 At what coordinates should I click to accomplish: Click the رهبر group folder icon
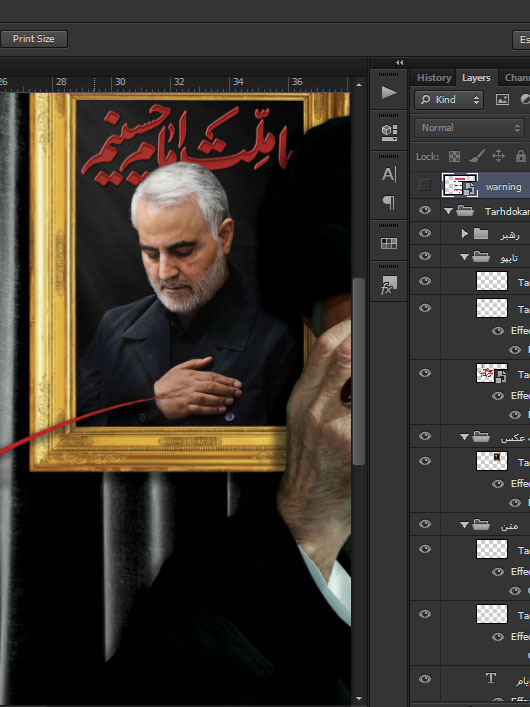481,234
